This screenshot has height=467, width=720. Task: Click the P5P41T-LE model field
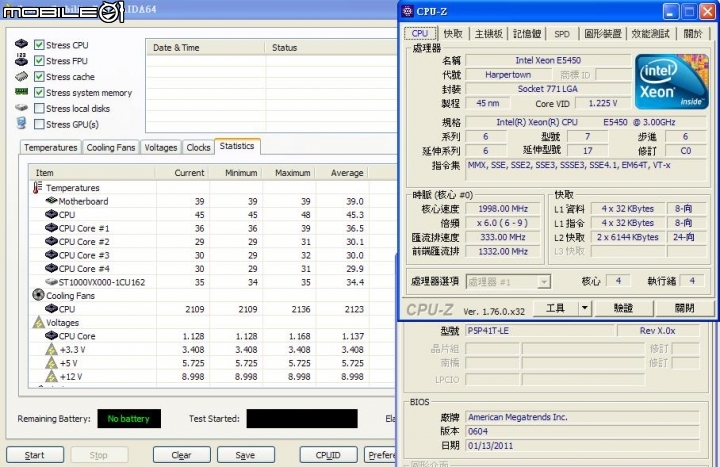point(540,331)
